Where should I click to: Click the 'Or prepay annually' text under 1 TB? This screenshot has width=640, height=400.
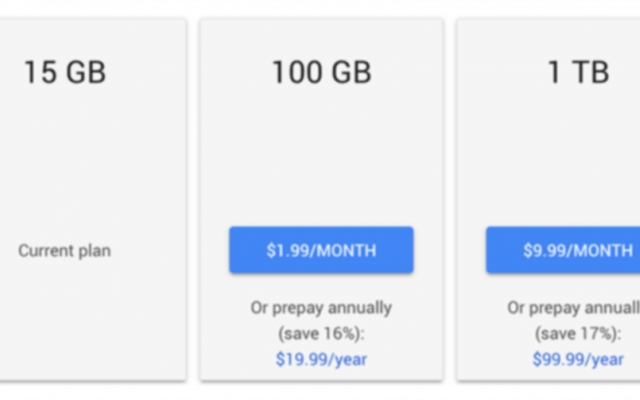573,308
